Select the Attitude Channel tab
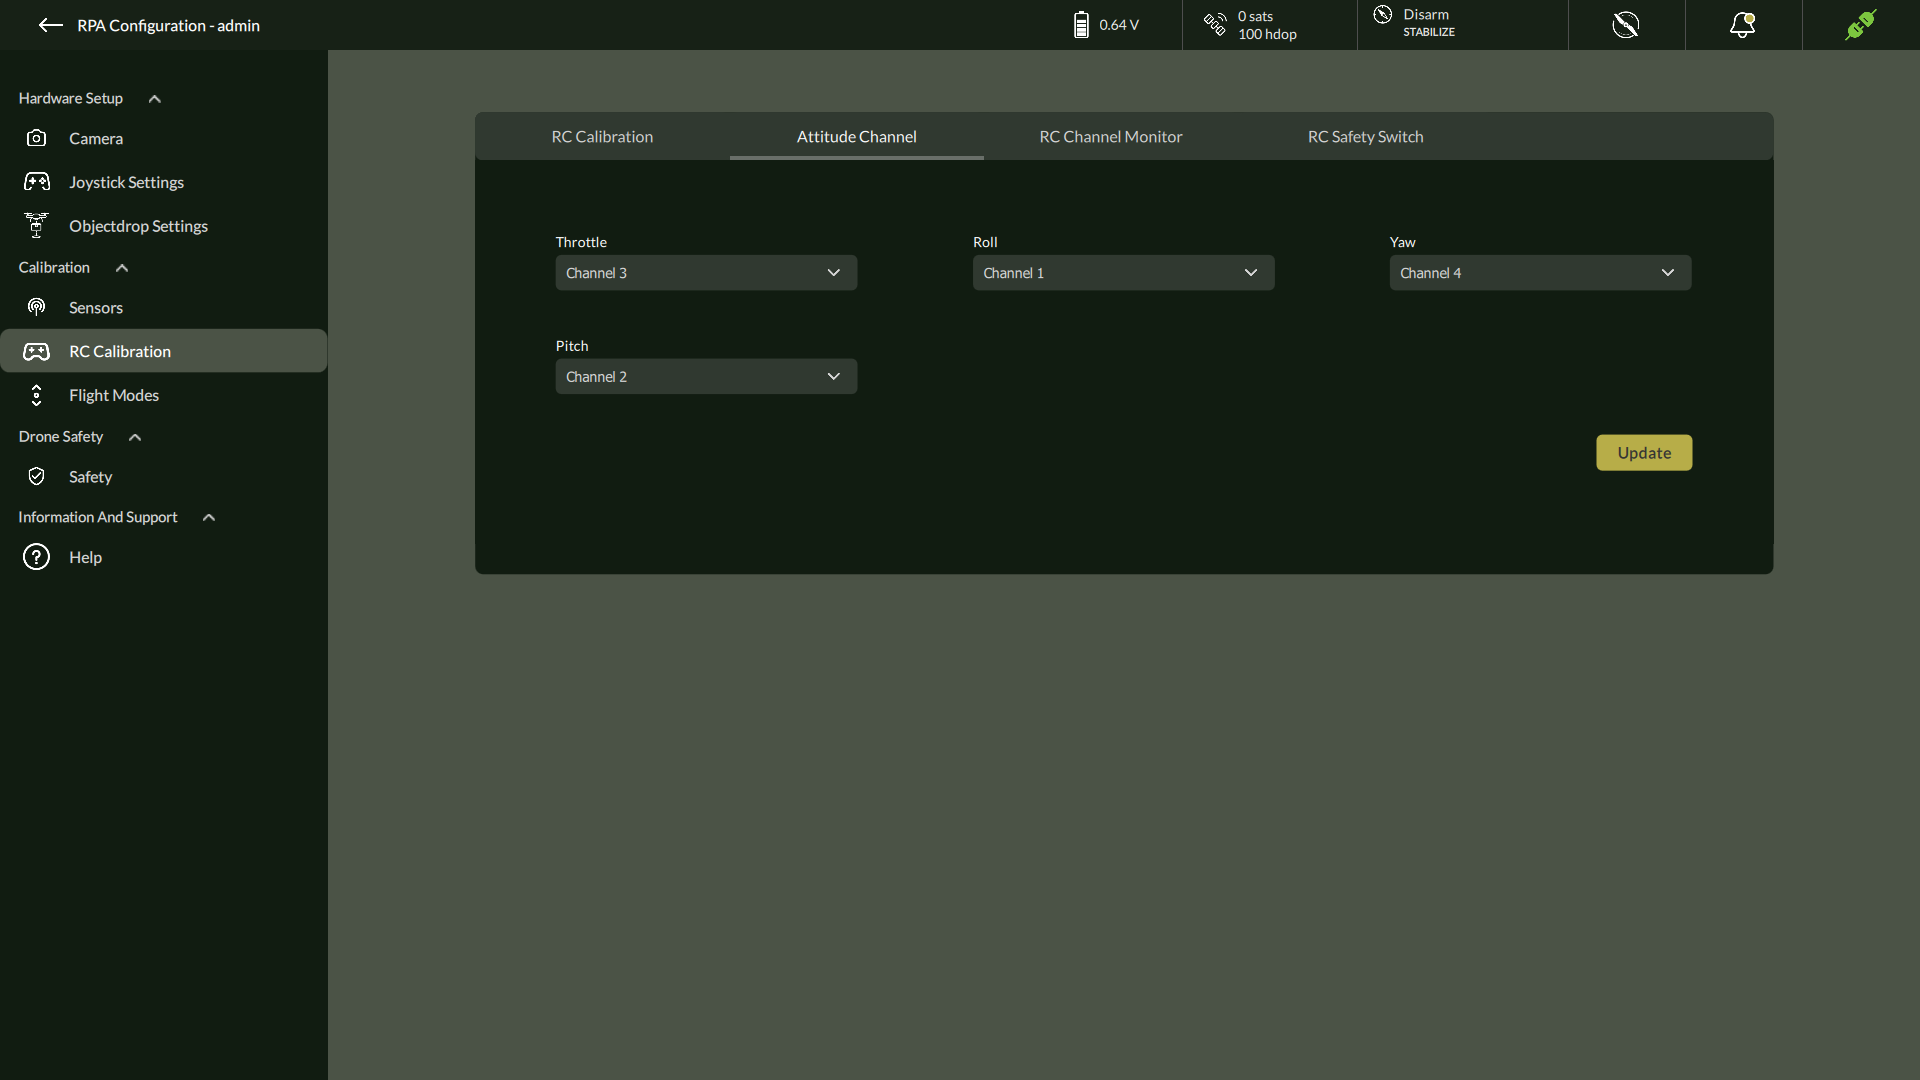Viewport: 1920px width, 1080px height. [857, 137]
